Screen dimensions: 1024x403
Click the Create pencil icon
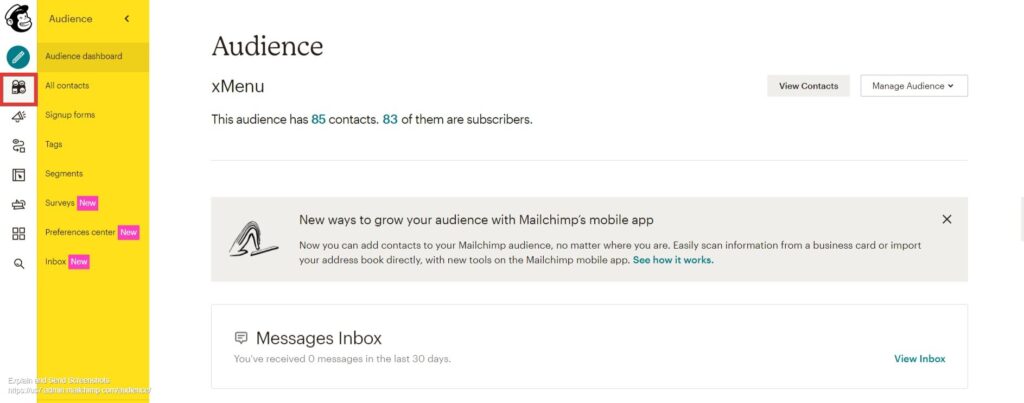(x=18, y=57)
